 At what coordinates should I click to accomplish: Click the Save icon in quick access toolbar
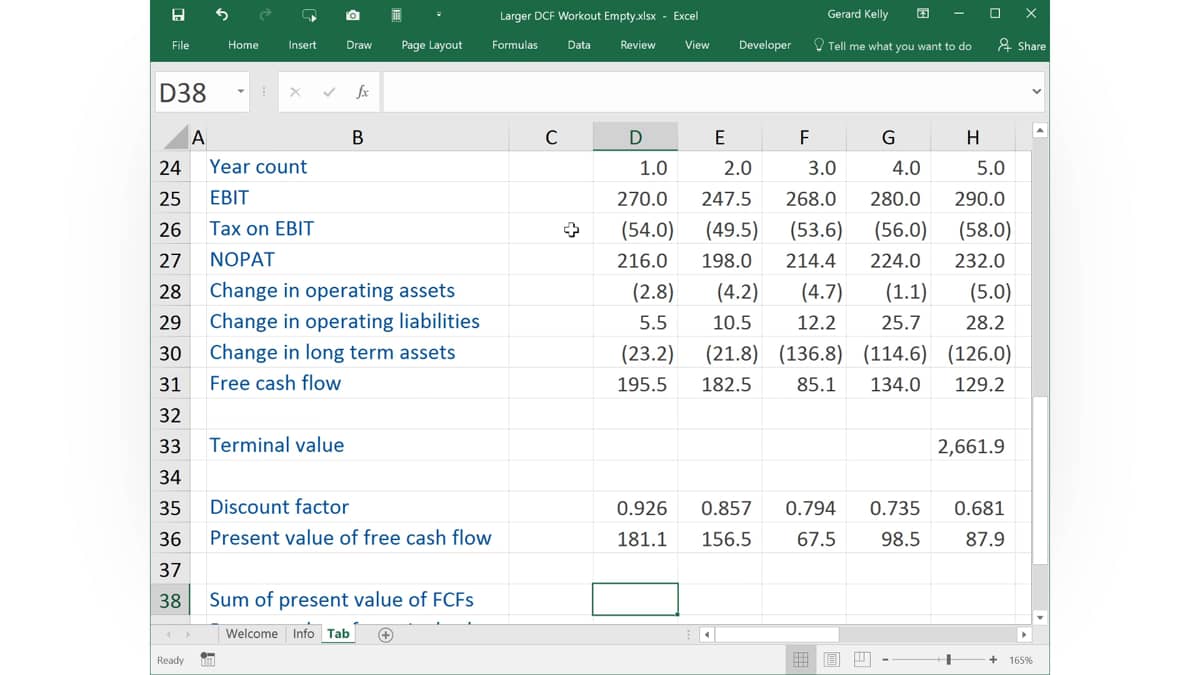pos(178,15)
